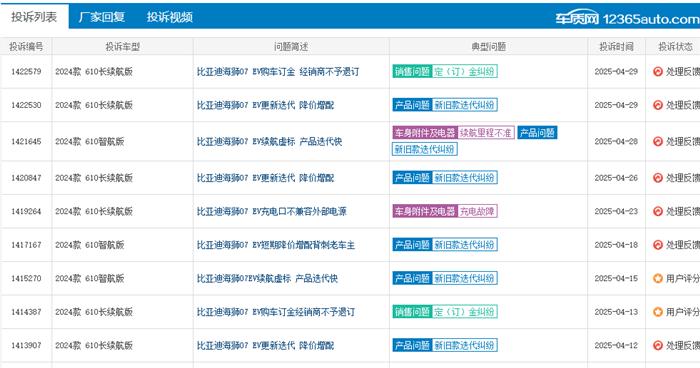Click 销售问题 tag in row 1414387
The image size is (700, 368).
tap(412, 312)
